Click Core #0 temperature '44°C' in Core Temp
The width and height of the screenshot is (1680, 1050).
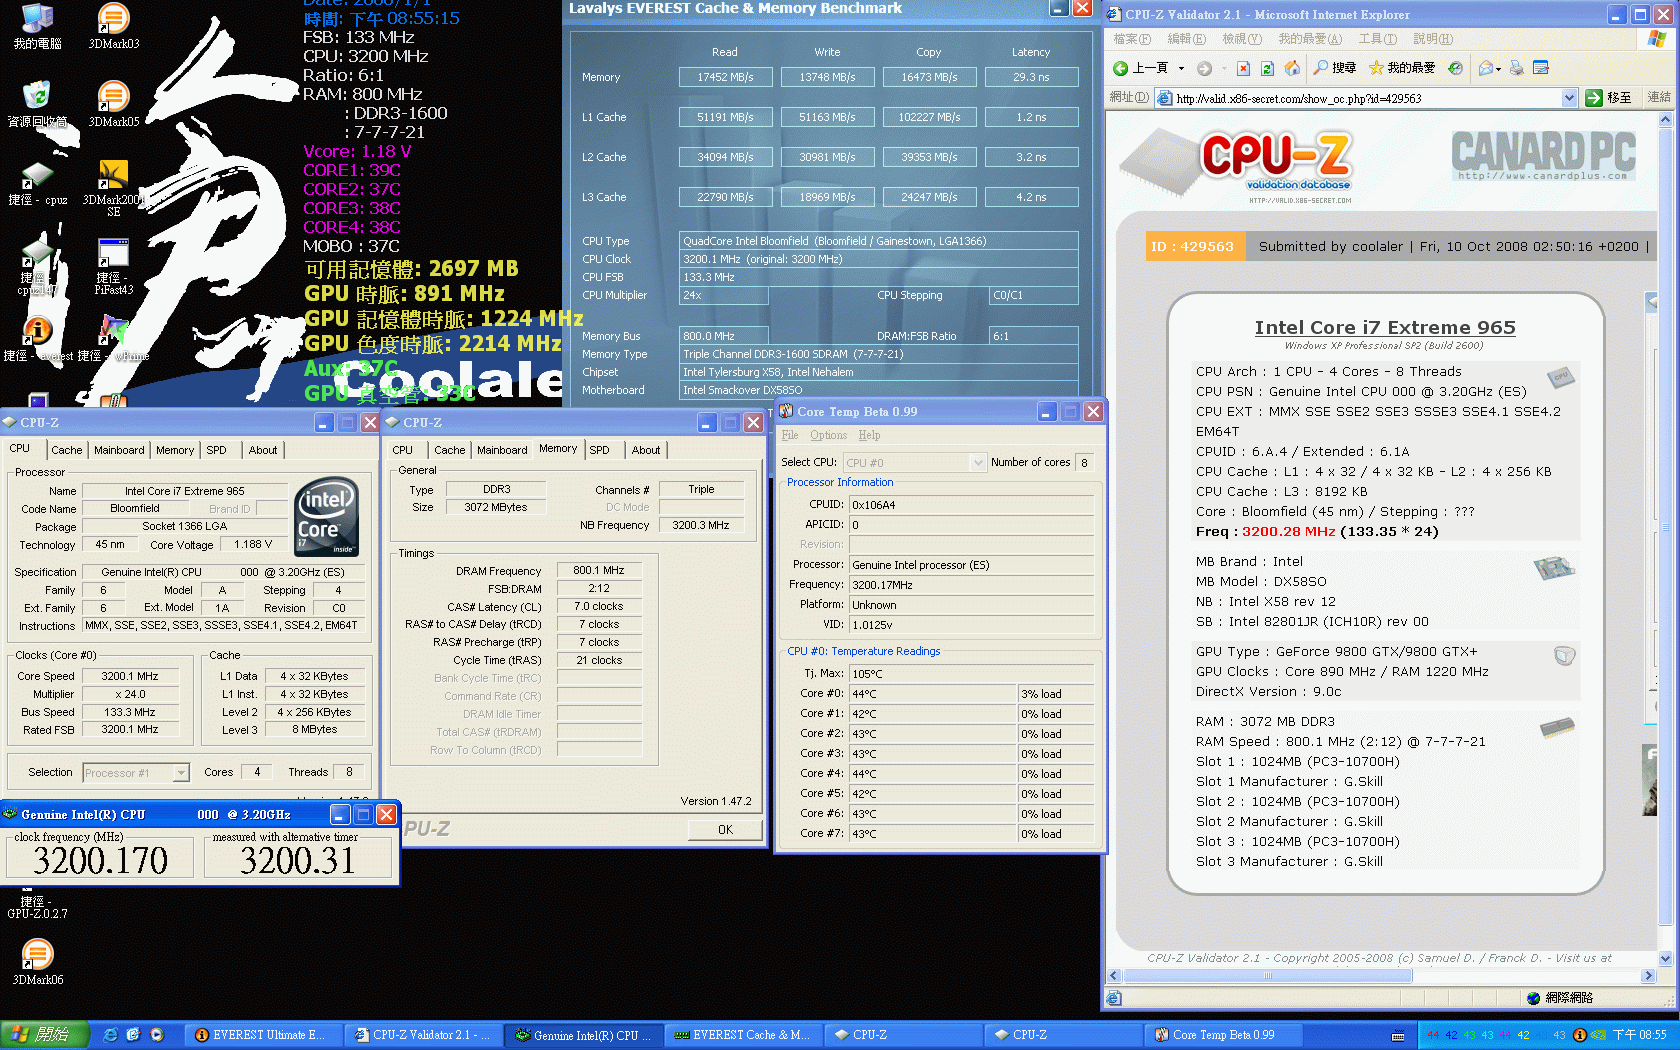point(932,694)
